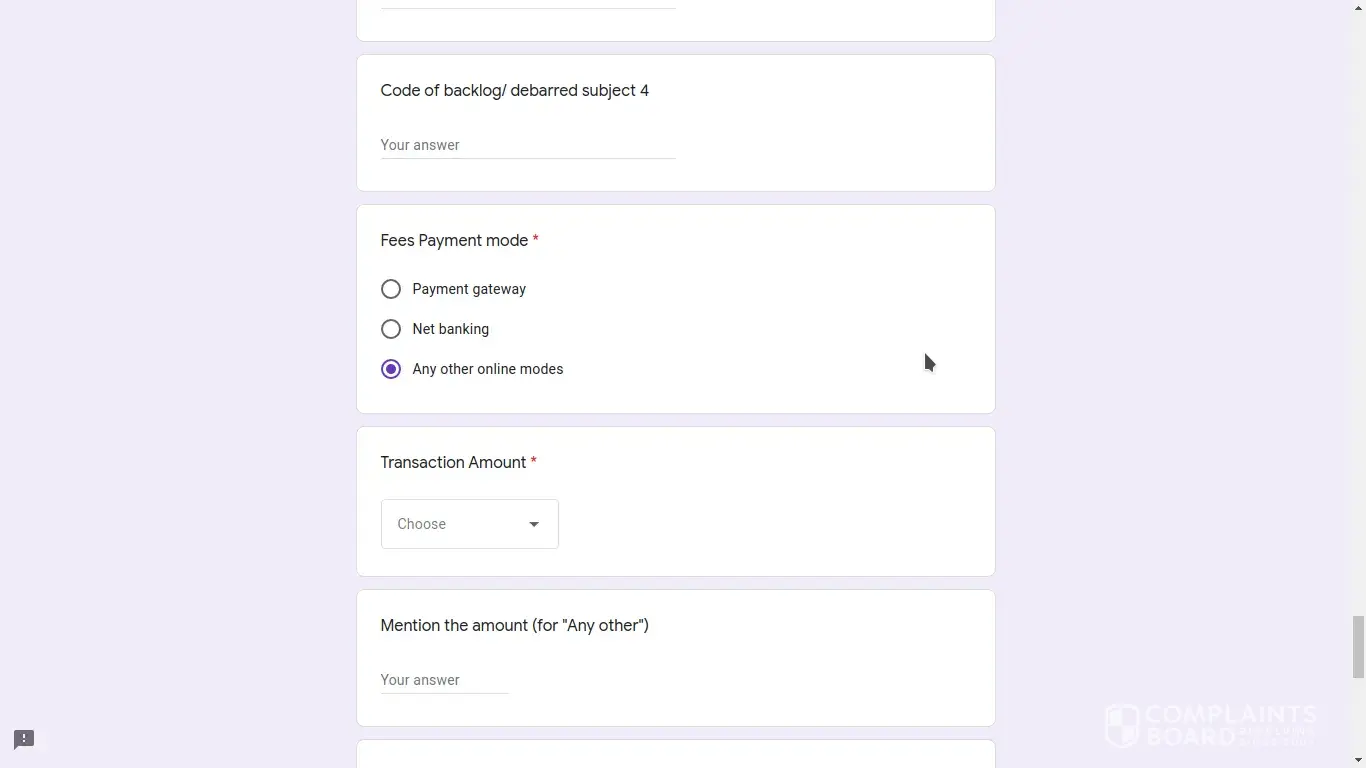Click the red asterisk beside Transaction Amount
1366x768 pixels.
point(534,462)
